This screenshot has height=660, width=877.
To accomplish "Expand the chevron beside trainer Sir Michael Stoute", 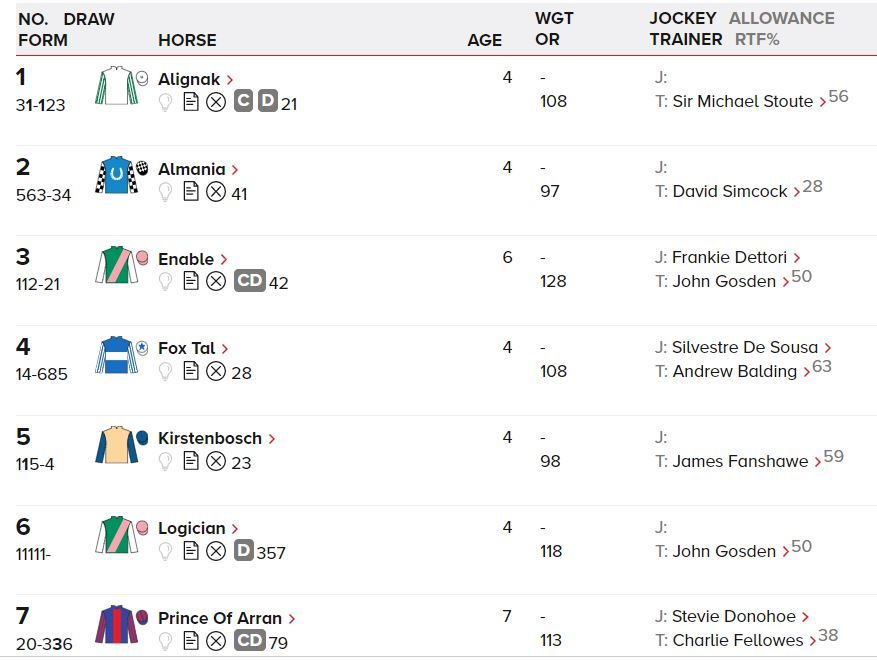I will tap(822, 102).
